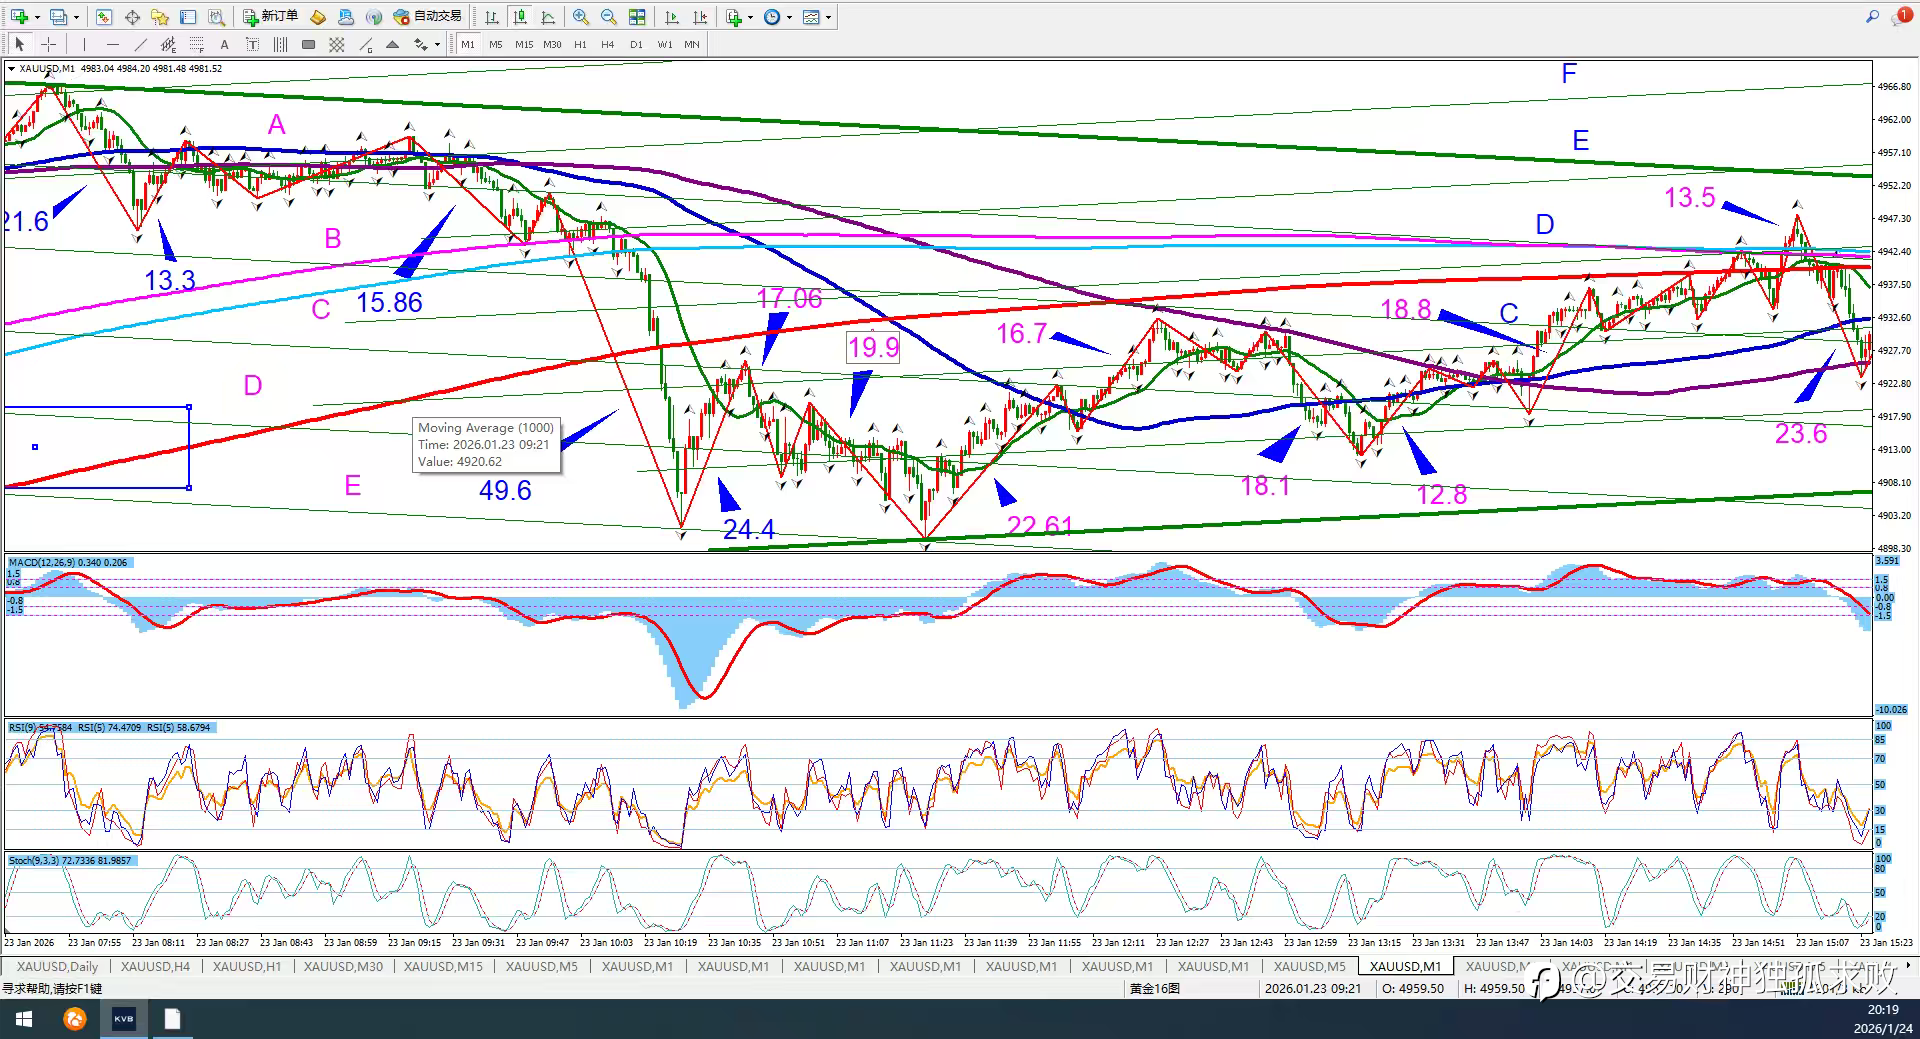Click the New Order (新订单) button
1920x1039 pixels.
pos(270,17)
